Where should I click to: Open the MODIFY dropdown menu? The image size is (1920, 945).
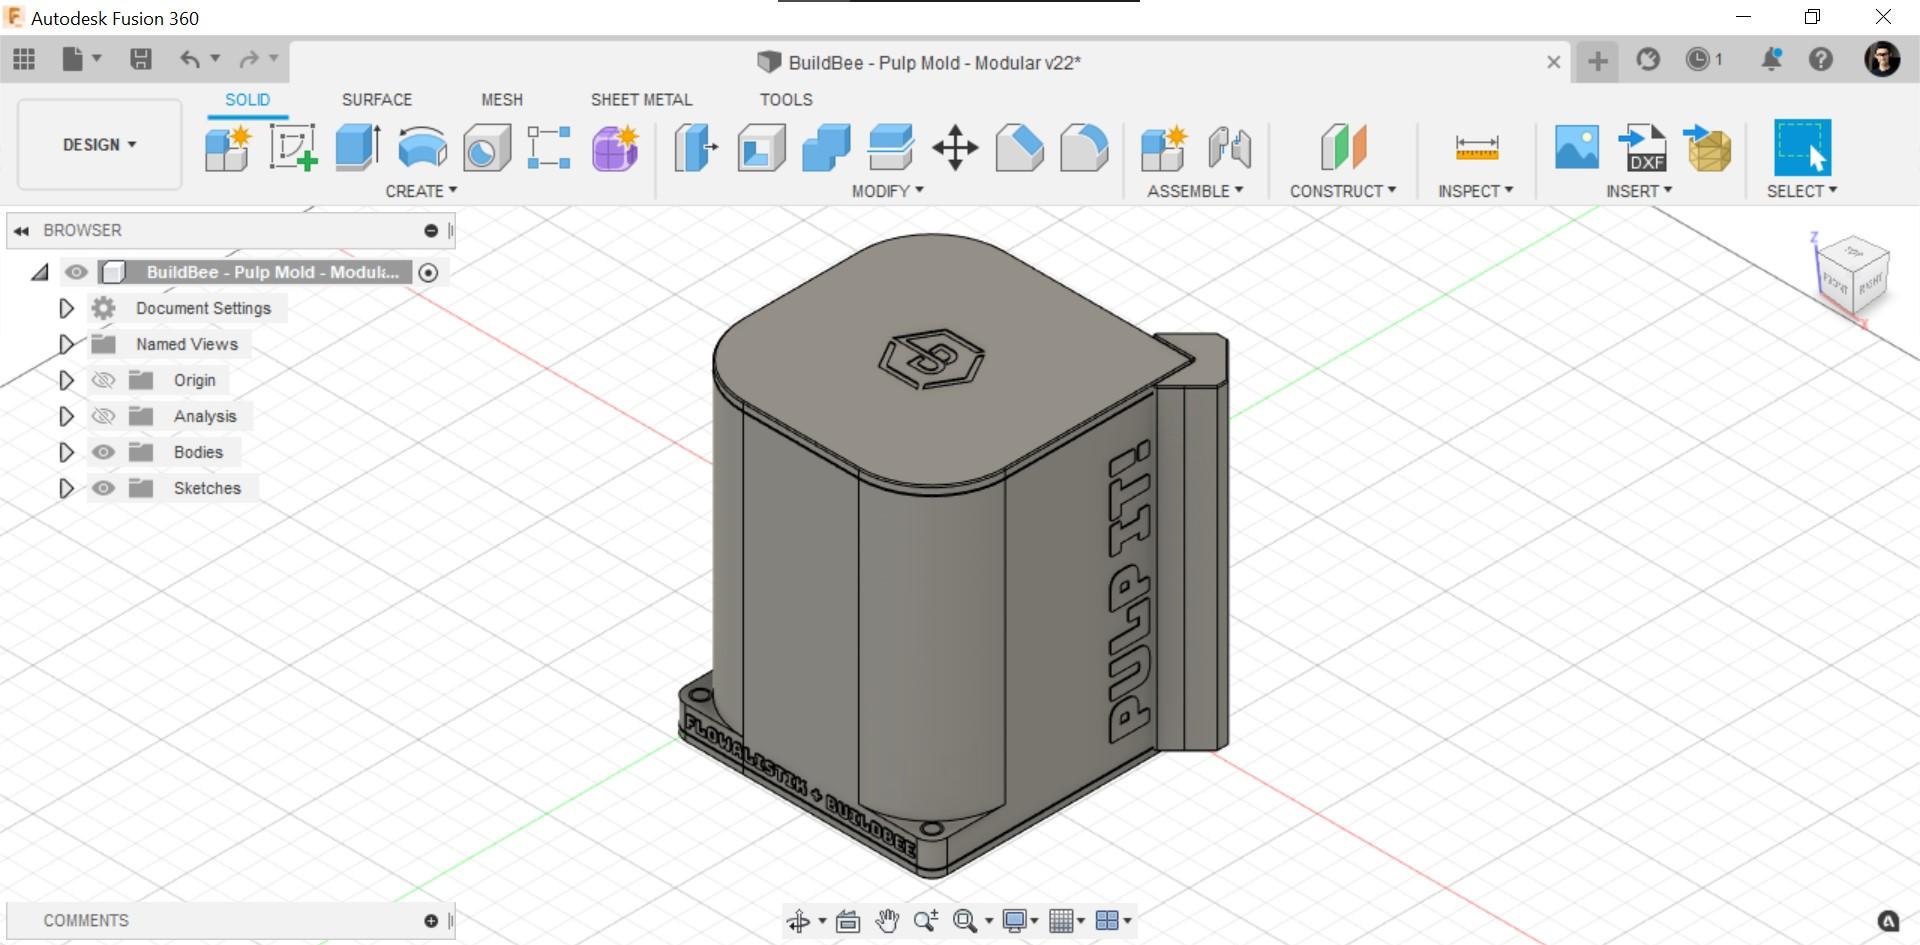pos(886,190)
